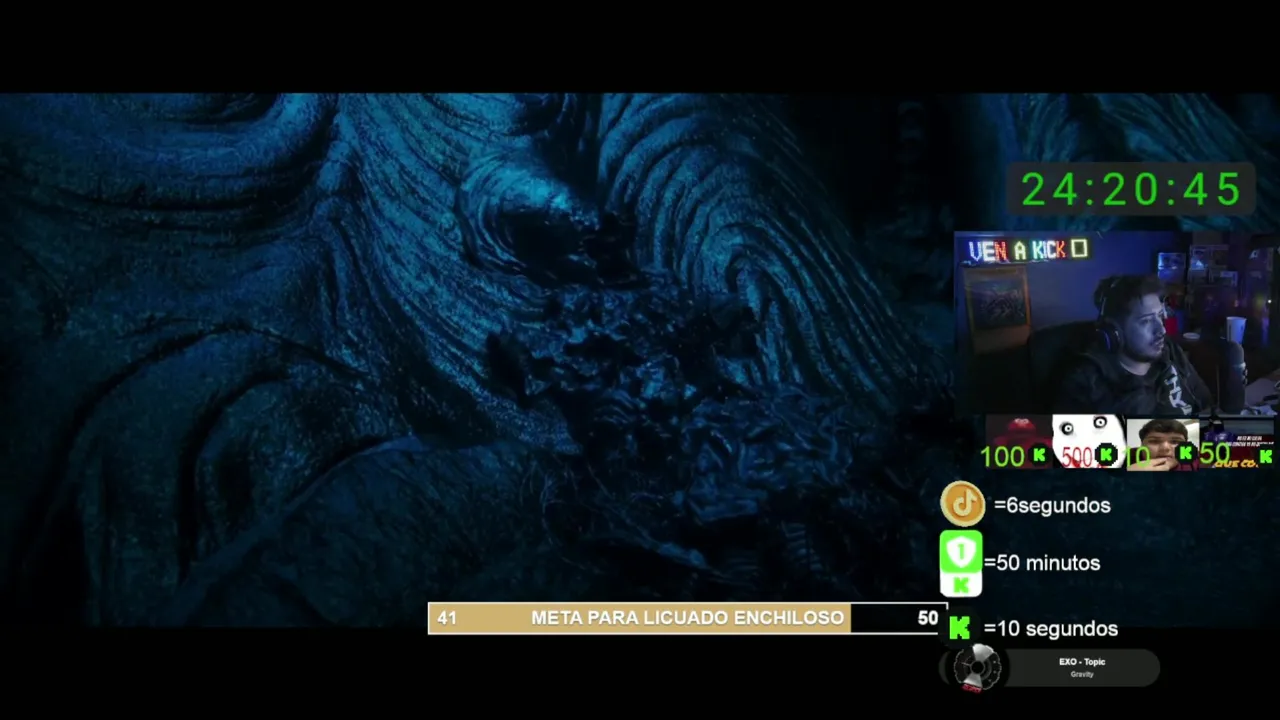This screenshot has width=1280, height=720.
Task: Click the '=10 segundos' label
Action: [1051, 629]
